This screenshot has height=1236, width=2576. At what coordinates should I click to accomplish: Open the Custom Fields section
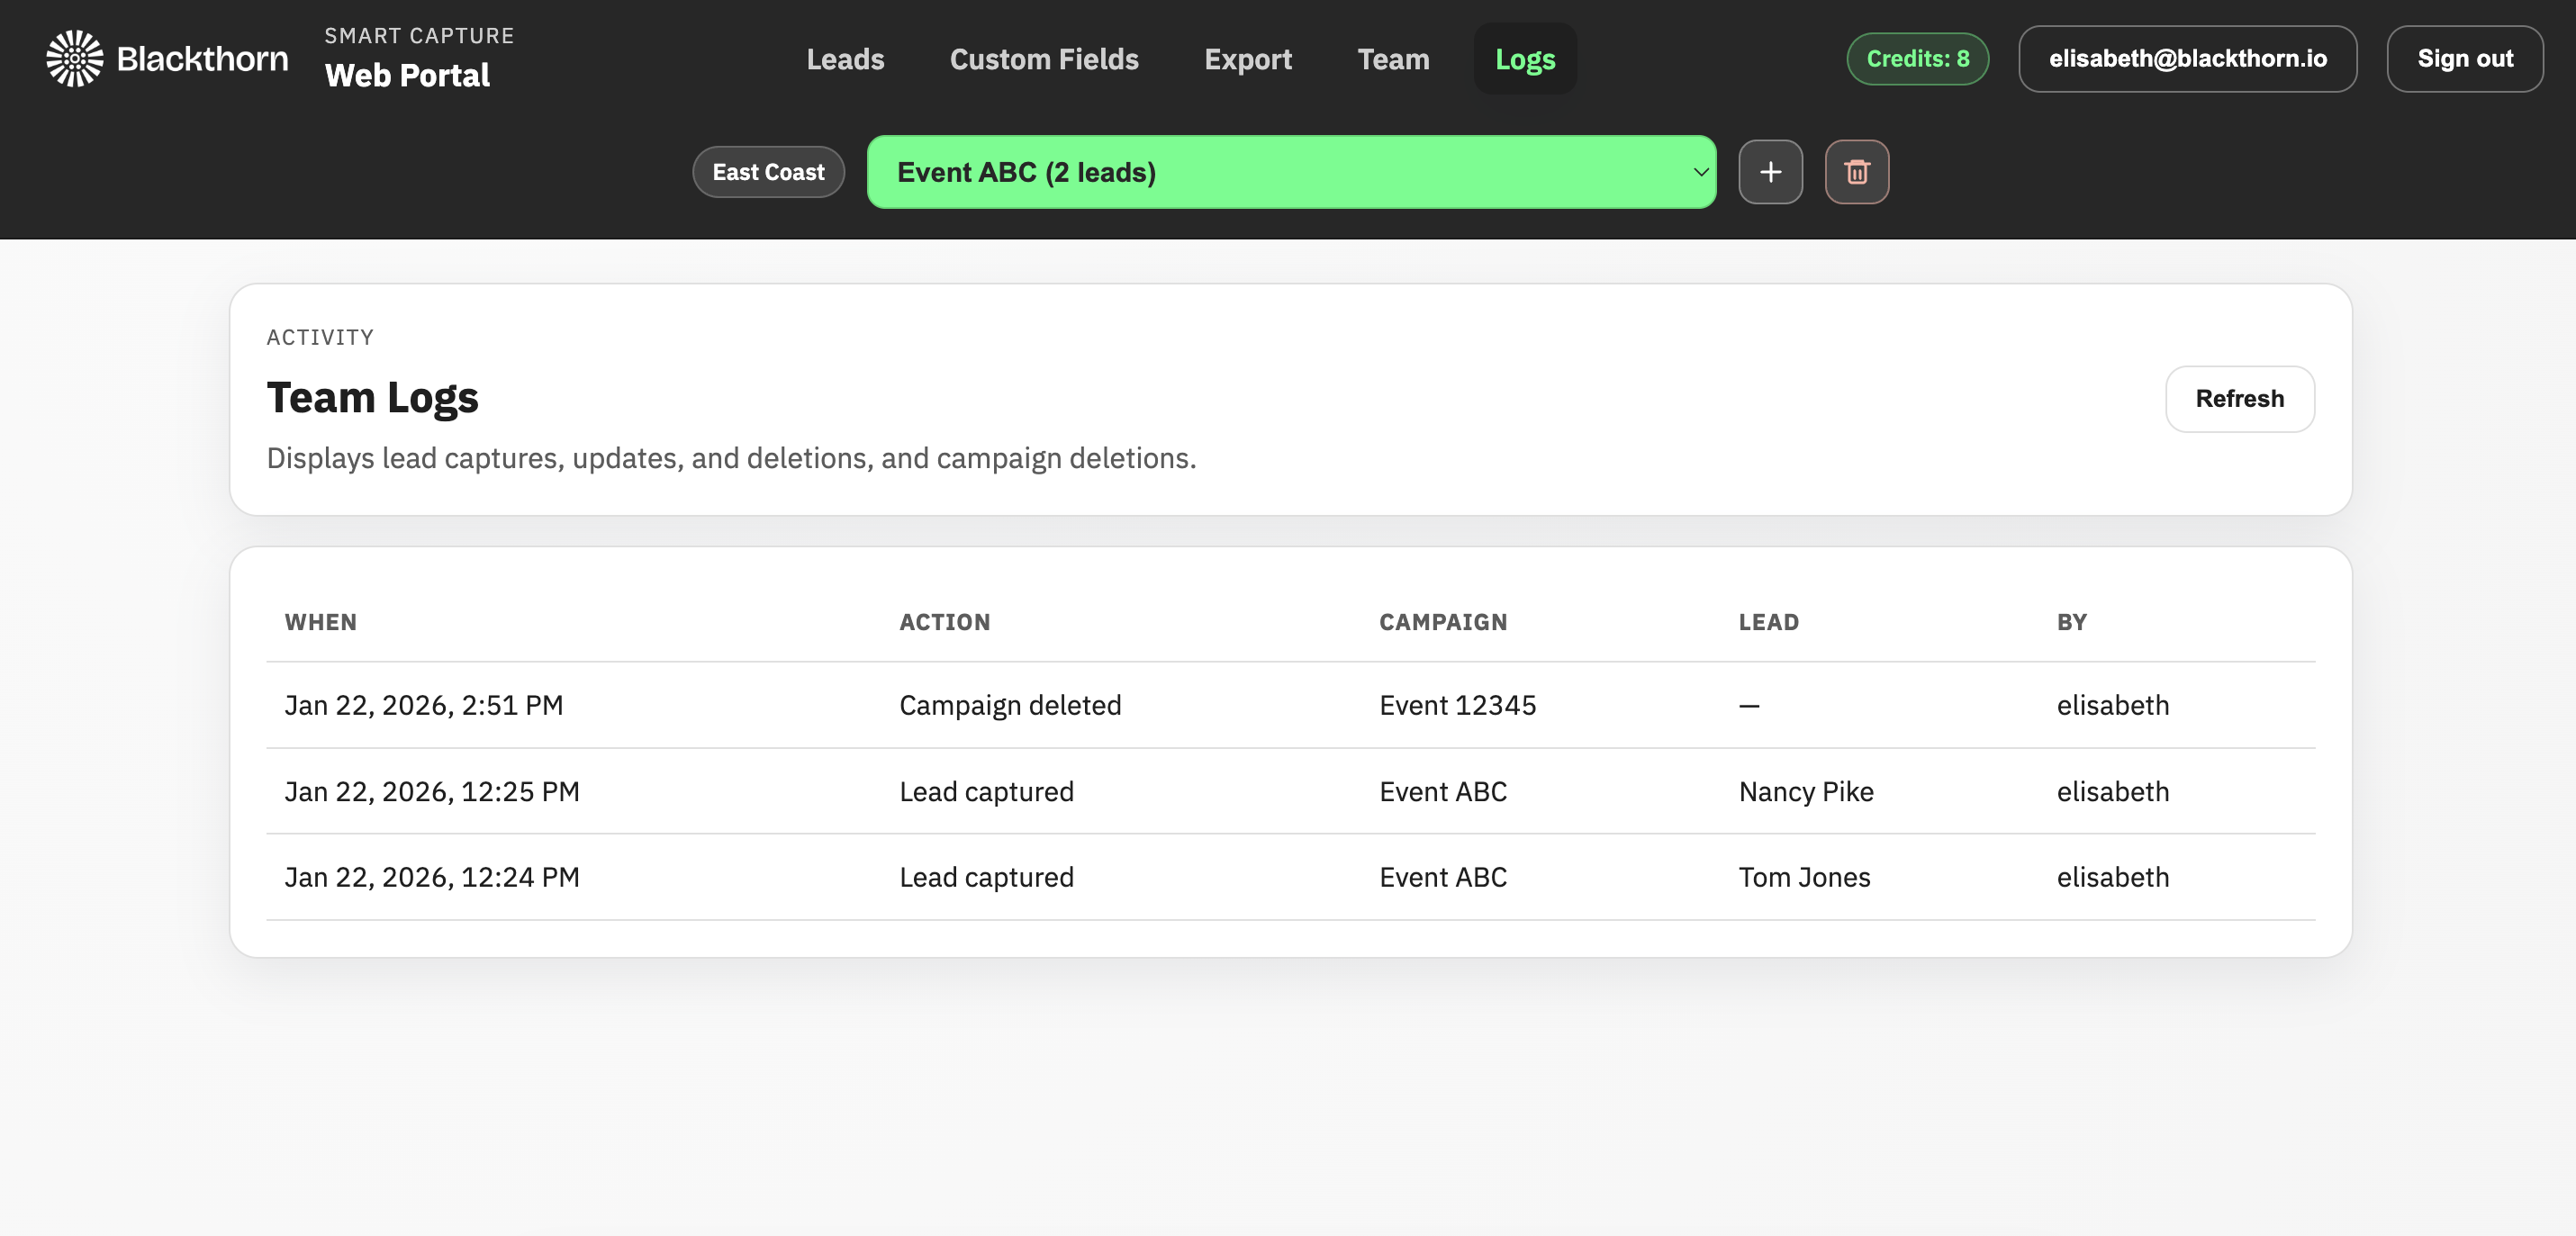[1044, 58]
